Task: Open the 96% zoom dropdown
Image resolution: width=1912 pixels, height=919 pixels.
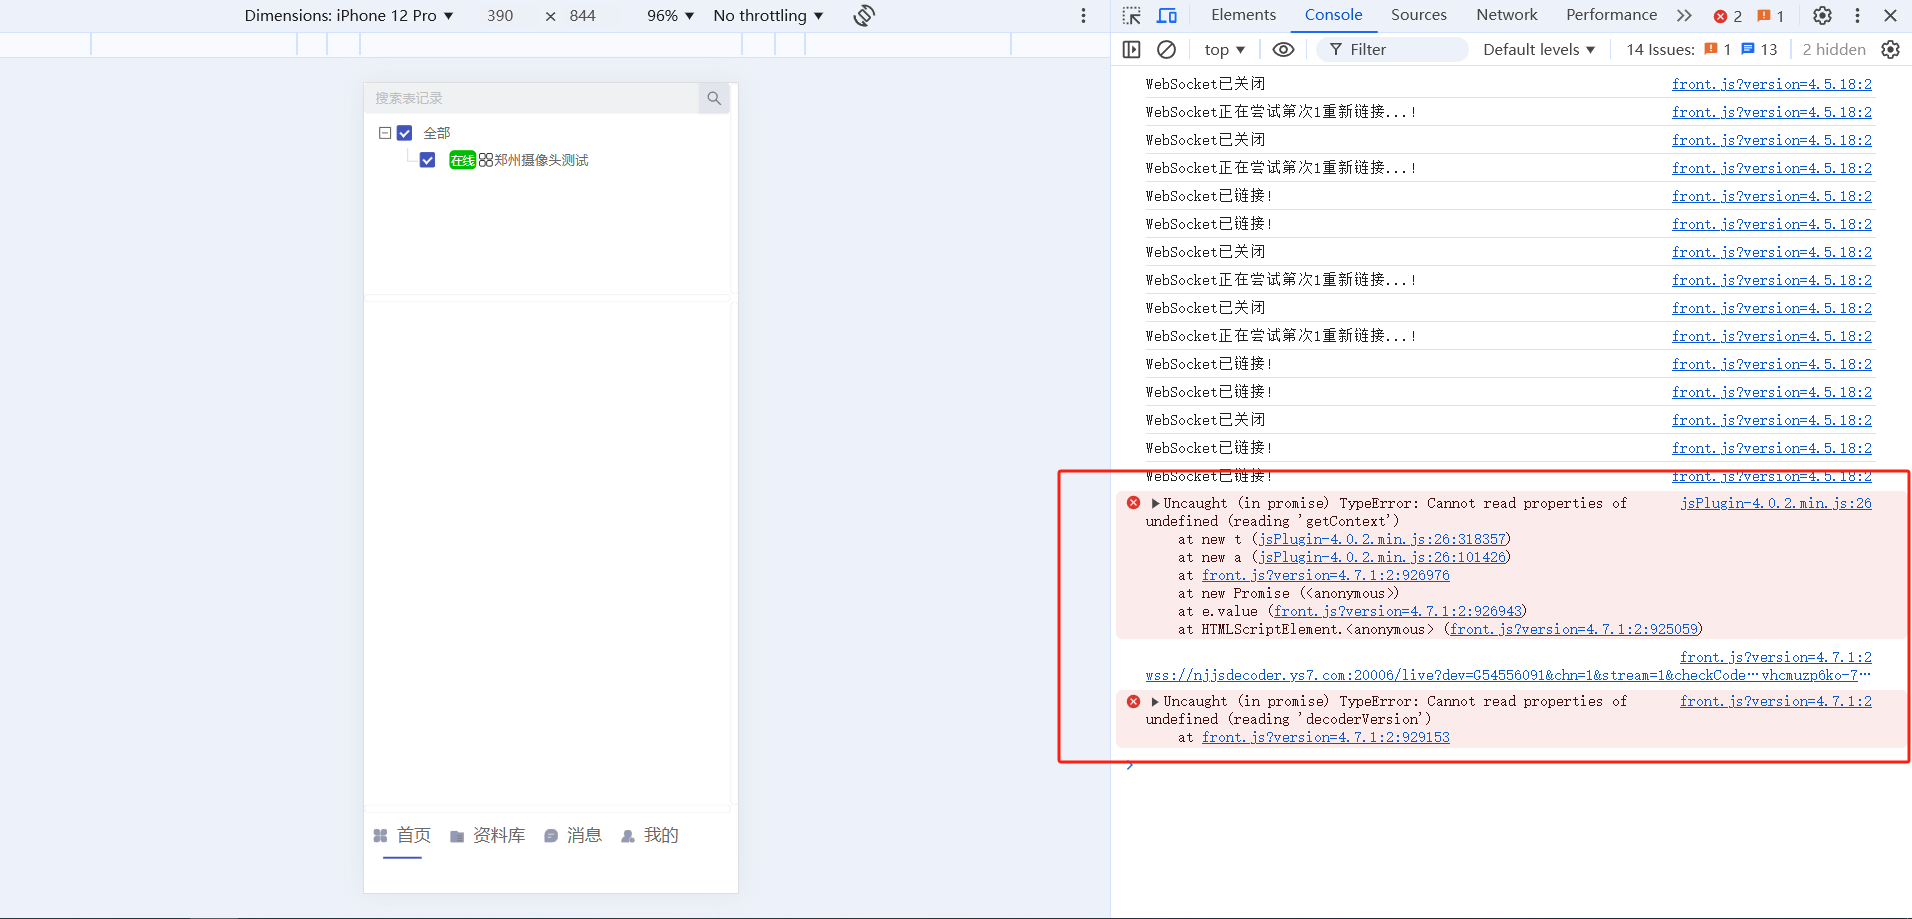Action: coord(670,16)
